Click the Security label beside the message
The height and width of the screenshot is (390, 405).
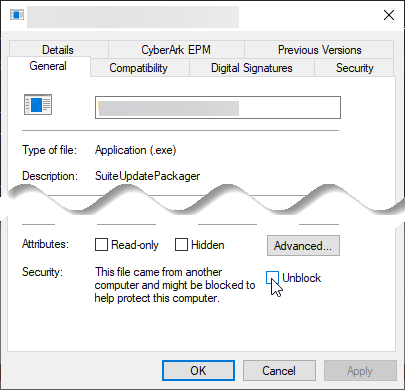(x=42, y=272)
